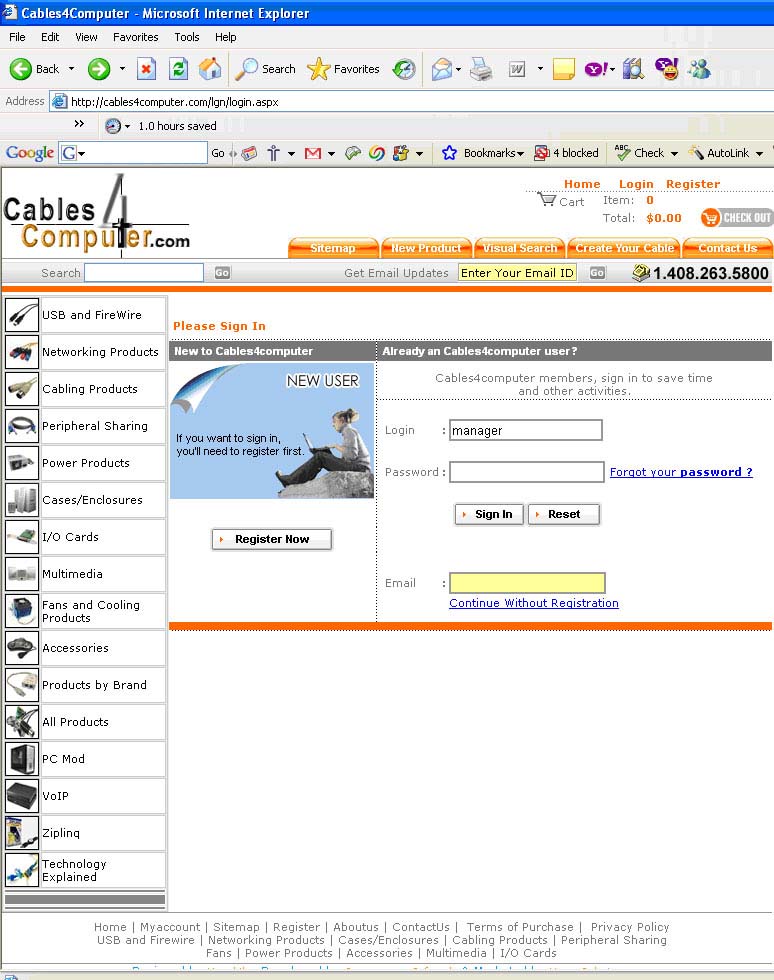The height and width of the screenshot is (980, 774).
Task: Follow the Forgot your password link
Action: pyautogui.click(x=681, y=472)
